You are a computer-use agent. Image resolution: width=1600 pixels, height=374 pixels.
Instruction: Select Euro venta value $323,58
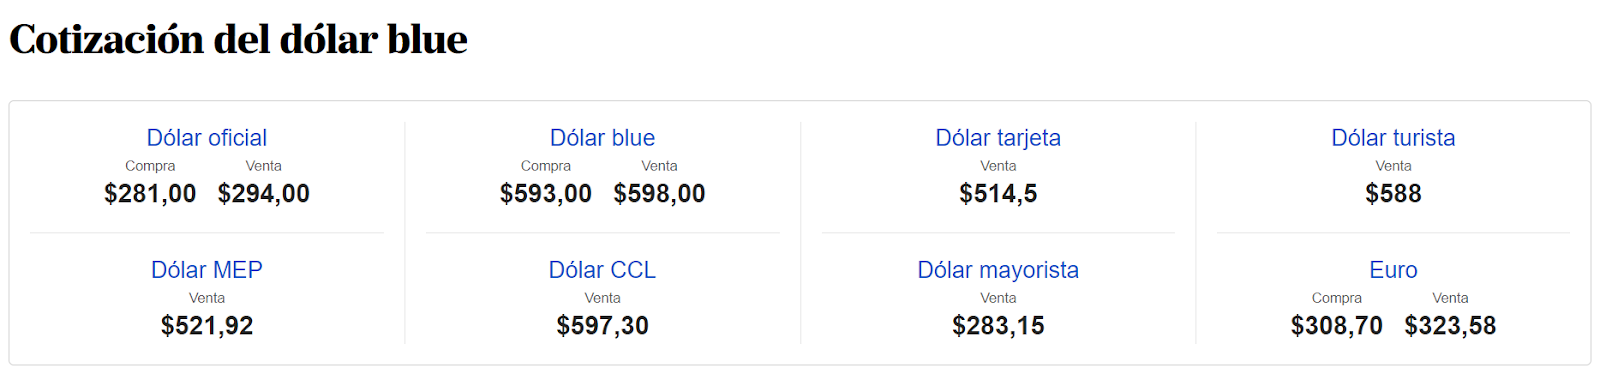pyautogui.click(x=1450, y=326)
